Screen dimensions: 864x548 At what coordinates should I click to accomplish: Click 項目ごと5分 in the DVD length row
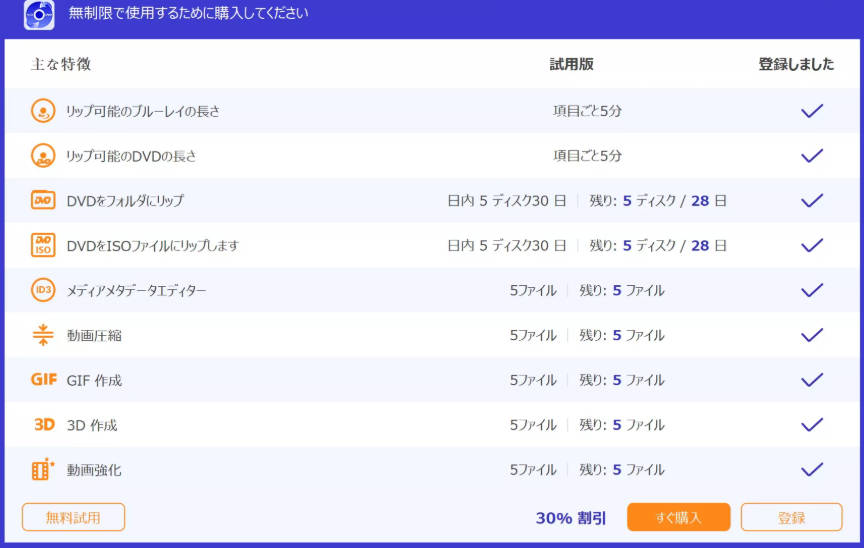point(587,156)
